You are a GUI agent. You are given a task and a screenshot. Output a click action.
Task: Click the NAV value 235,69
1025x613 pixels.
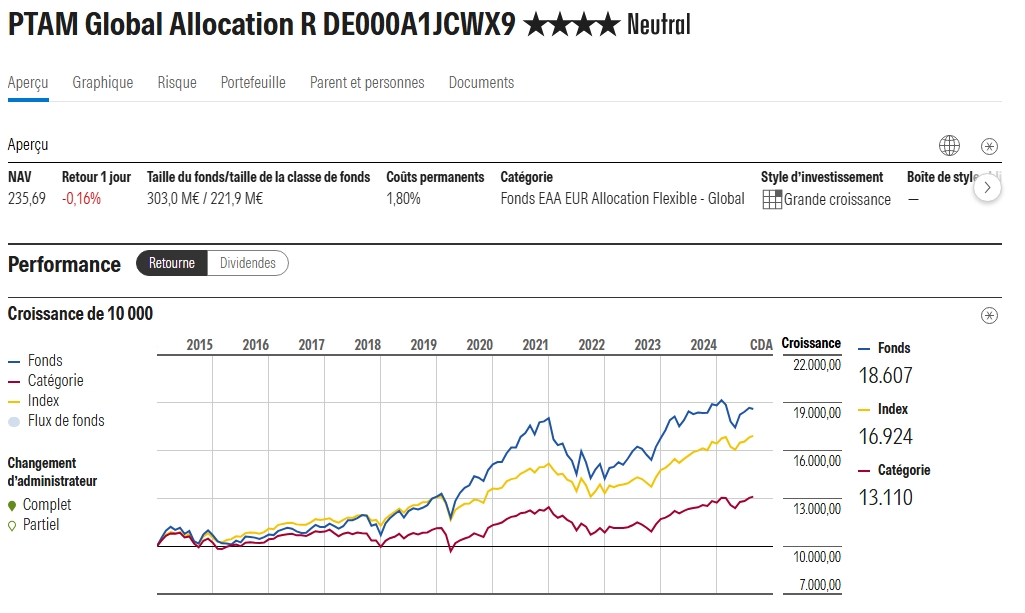(27, 199)
